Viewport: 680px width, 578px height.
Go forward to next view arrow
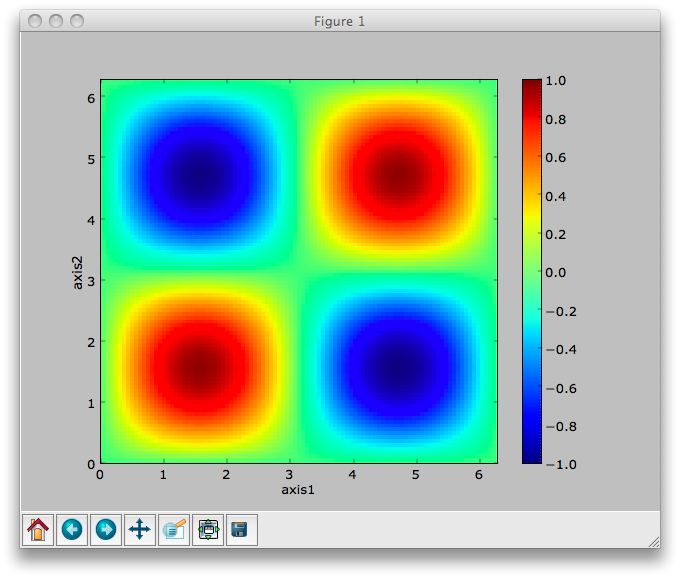(106, 529)
